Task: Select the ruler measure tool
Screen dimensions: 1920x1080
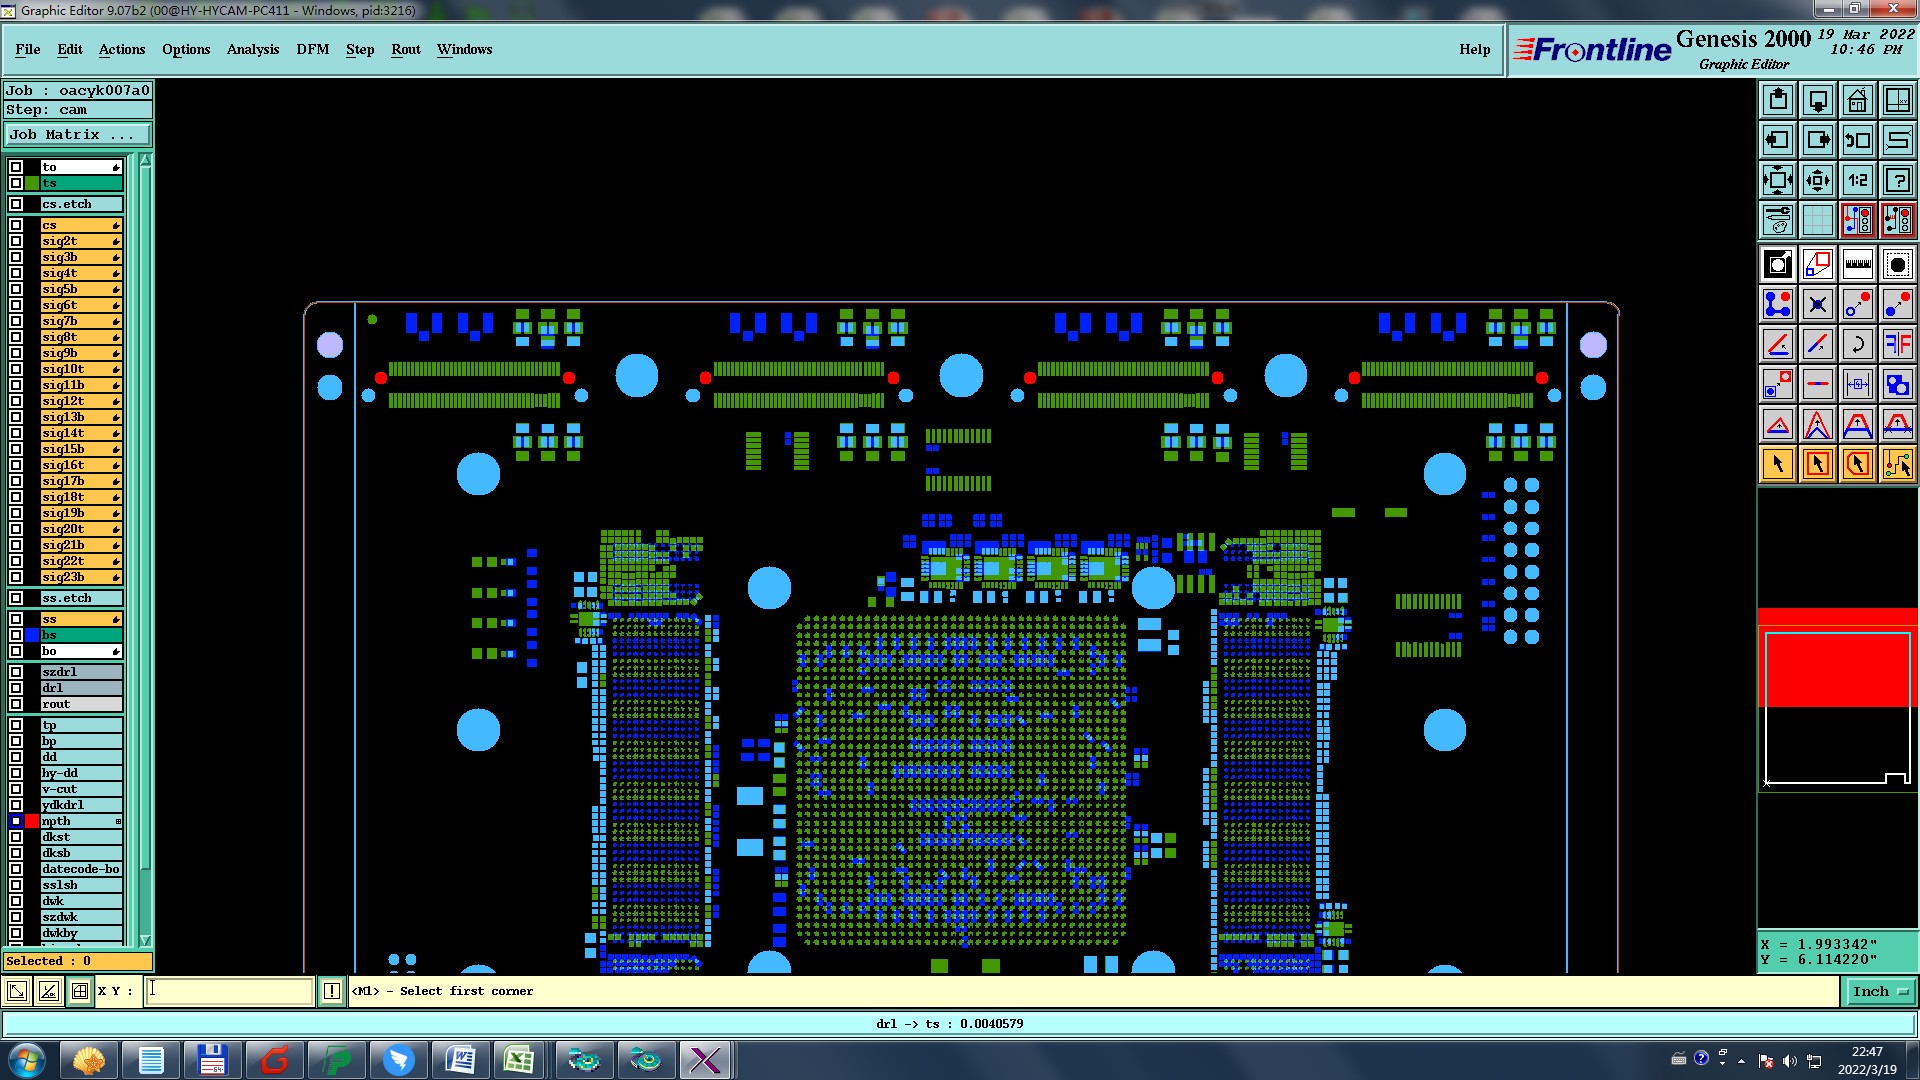Action: tap(1857, 264)
